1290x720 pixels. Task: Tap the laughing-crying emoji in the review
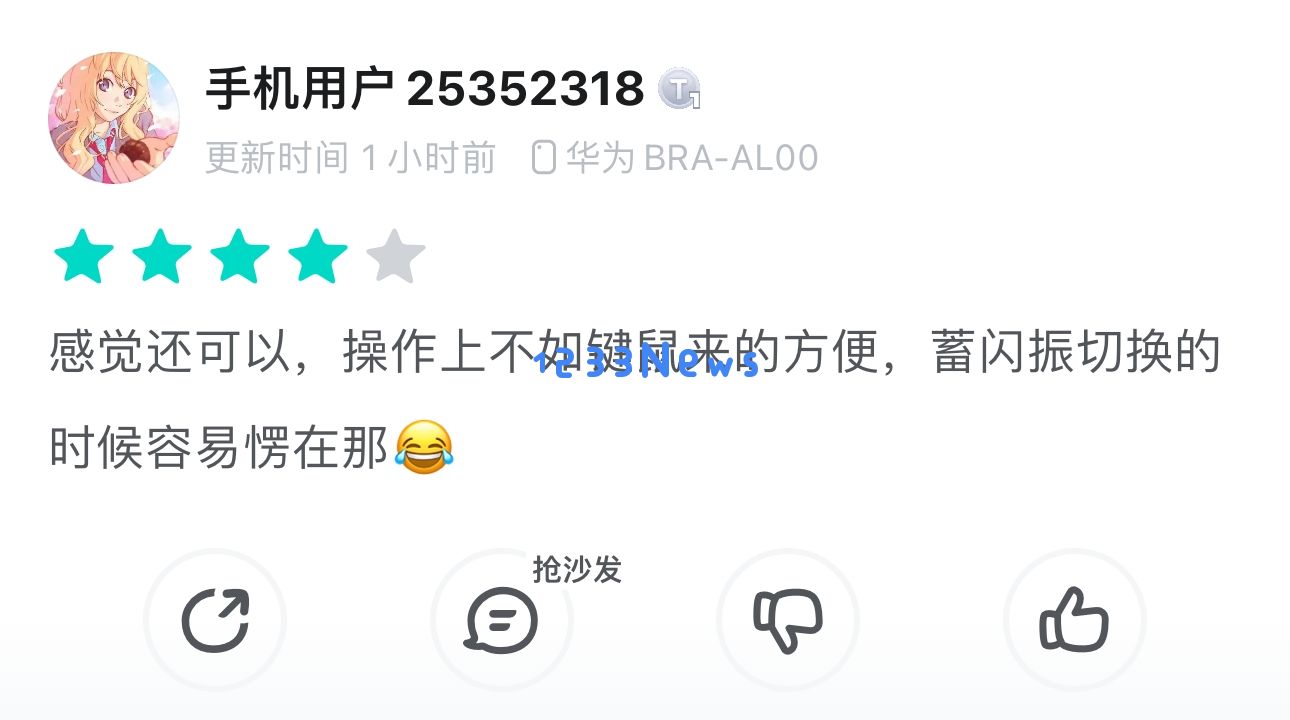424,448
